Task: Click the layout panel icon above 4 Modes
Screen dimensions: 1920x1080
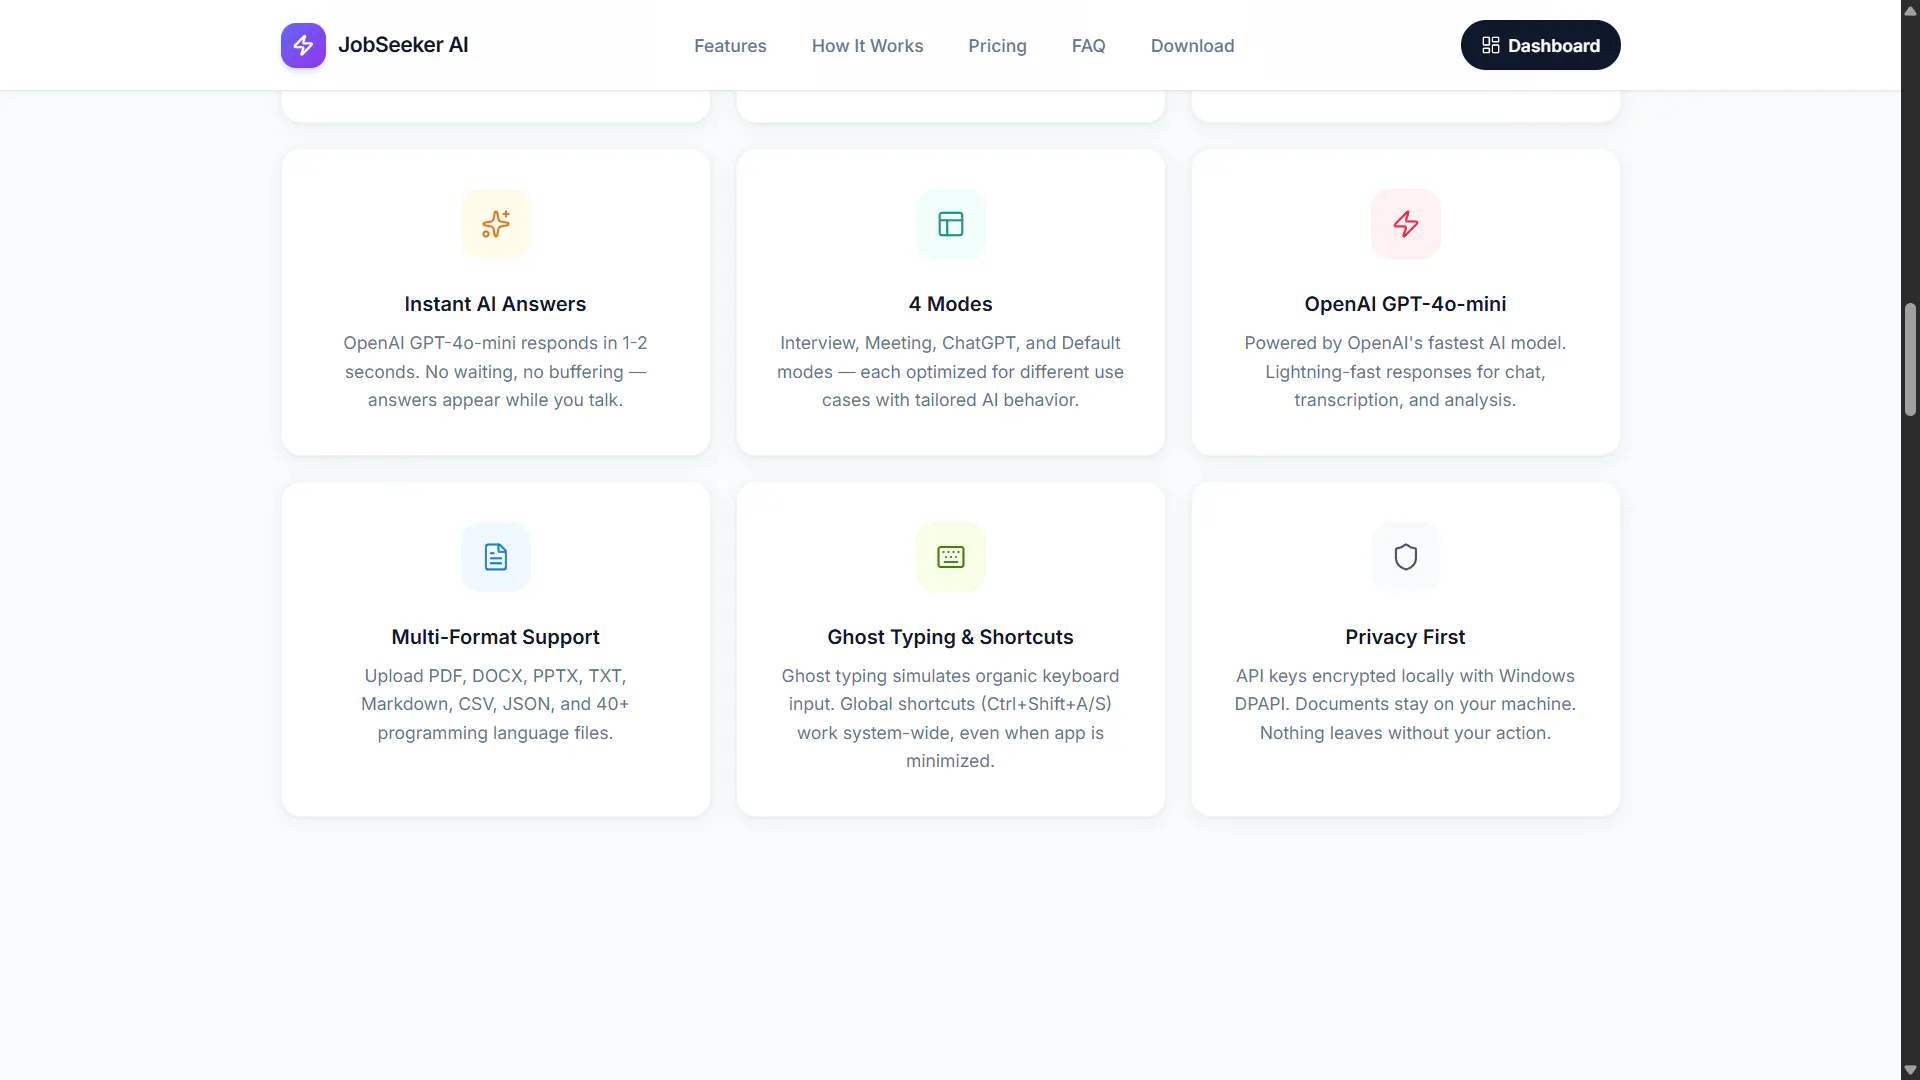Action: 951,224
